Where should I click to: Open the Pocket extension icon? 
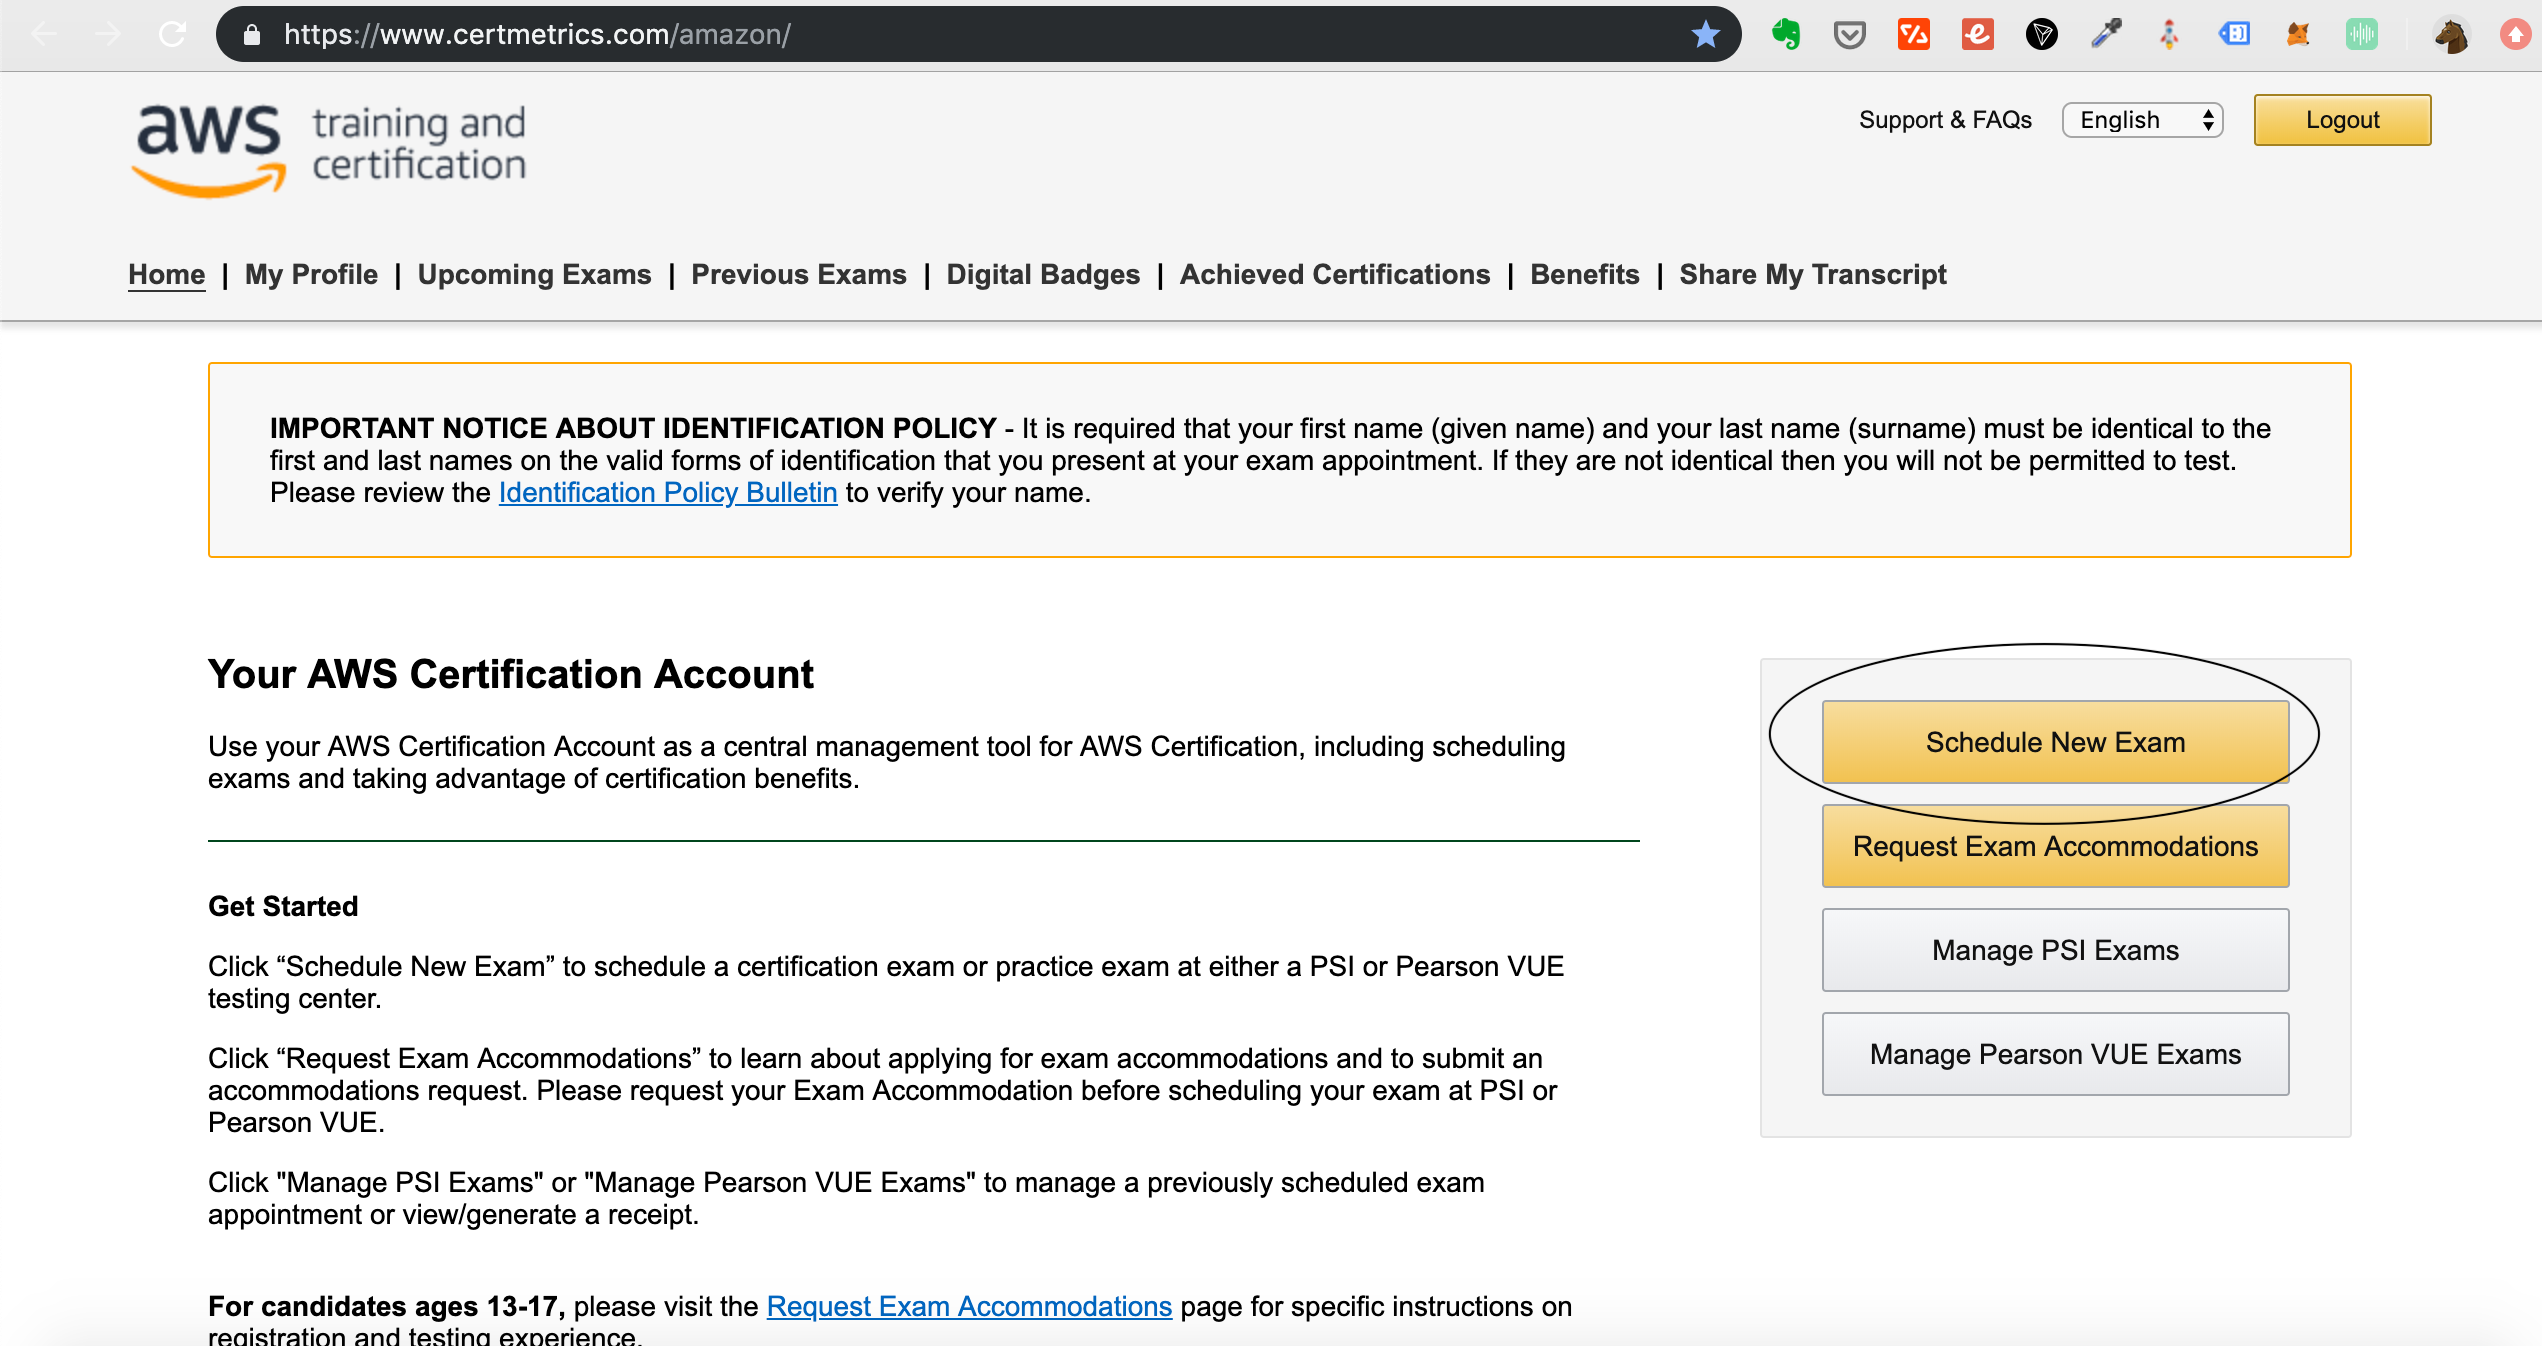coord(1850,36)
